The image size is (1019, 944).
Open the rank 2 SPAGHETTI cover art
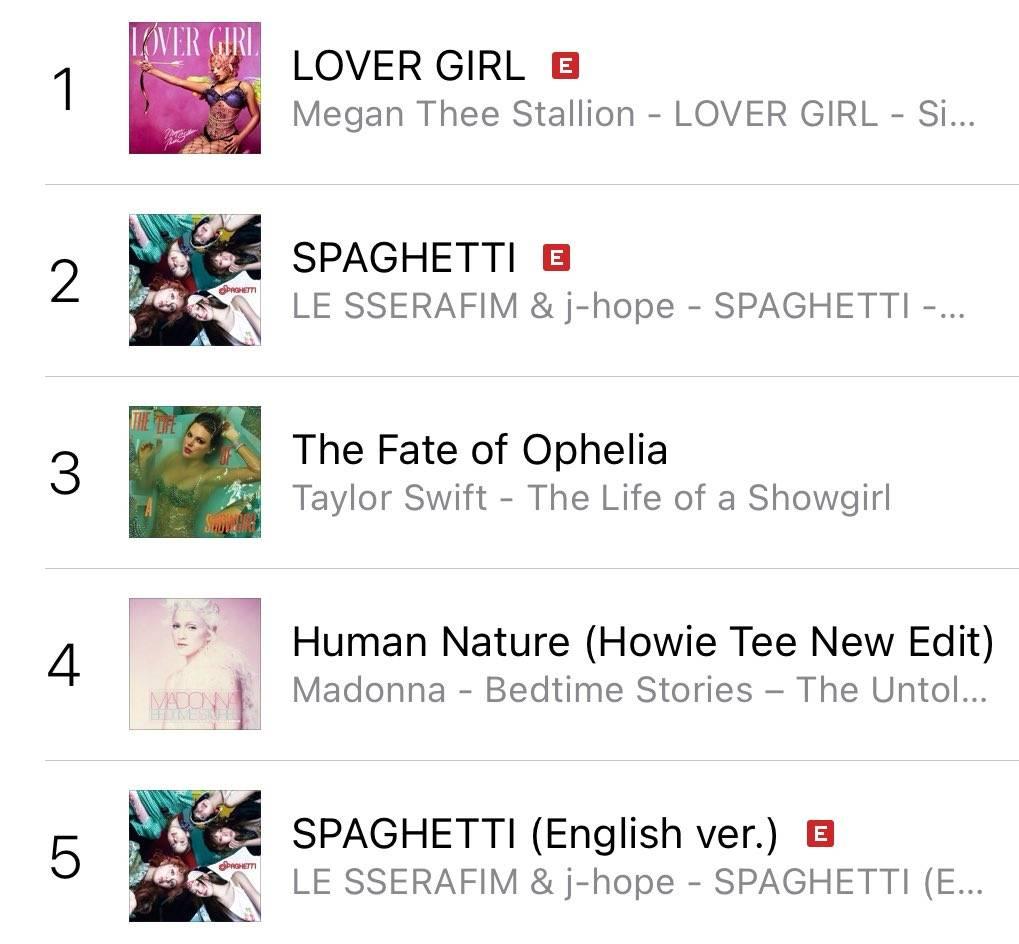click(195, 280)
